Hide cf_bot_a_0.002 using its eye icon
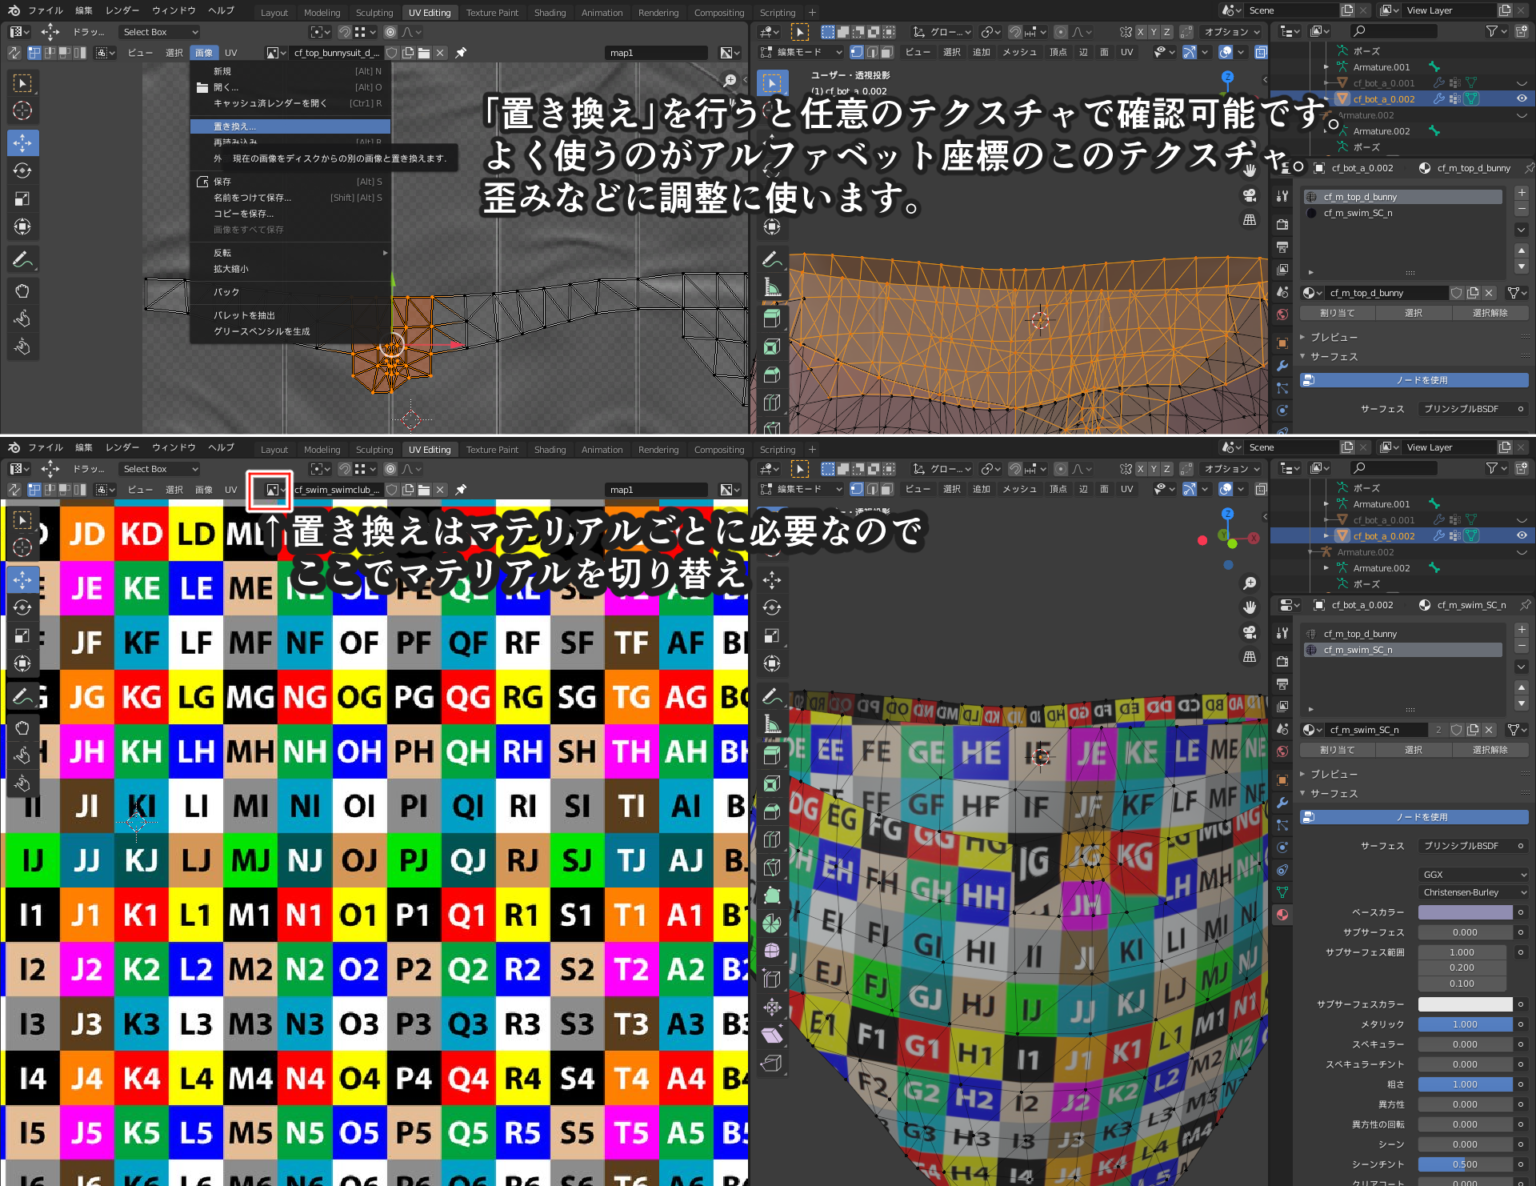 pos(1520,98)
